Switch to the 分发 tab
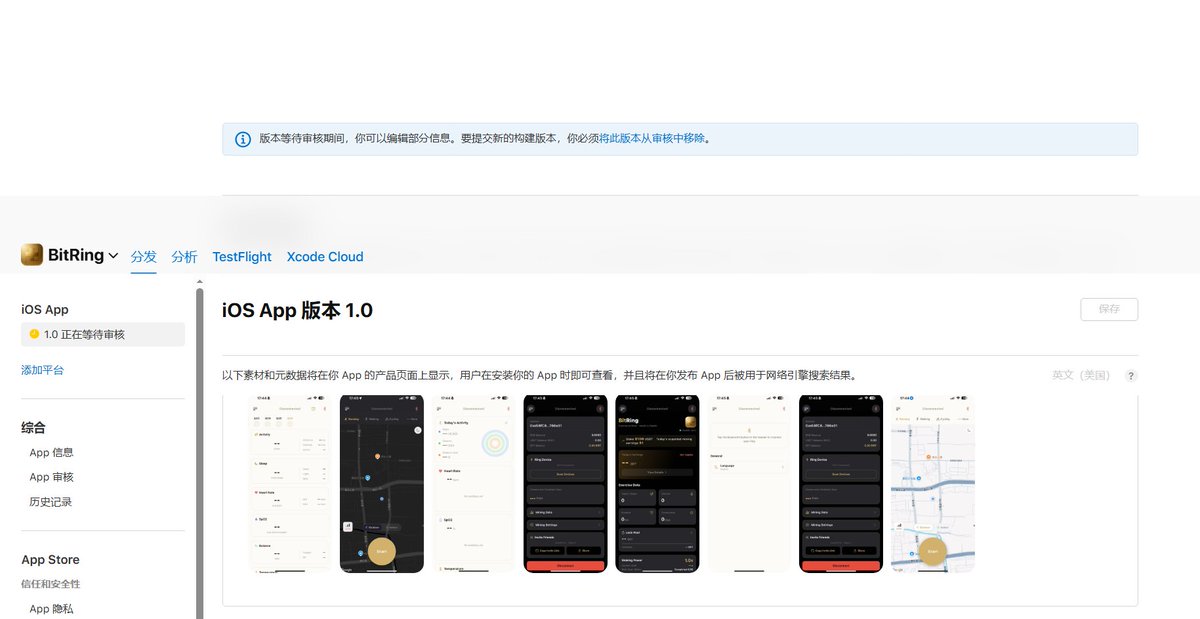This screenshot has height=619, width=1200. [144, 257]
